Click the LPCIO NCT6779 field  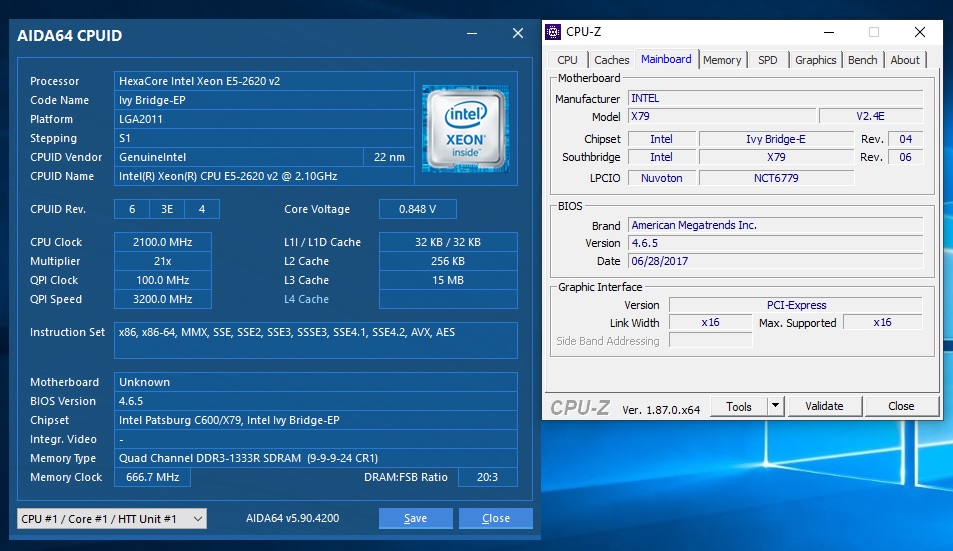tap(776, 178)
